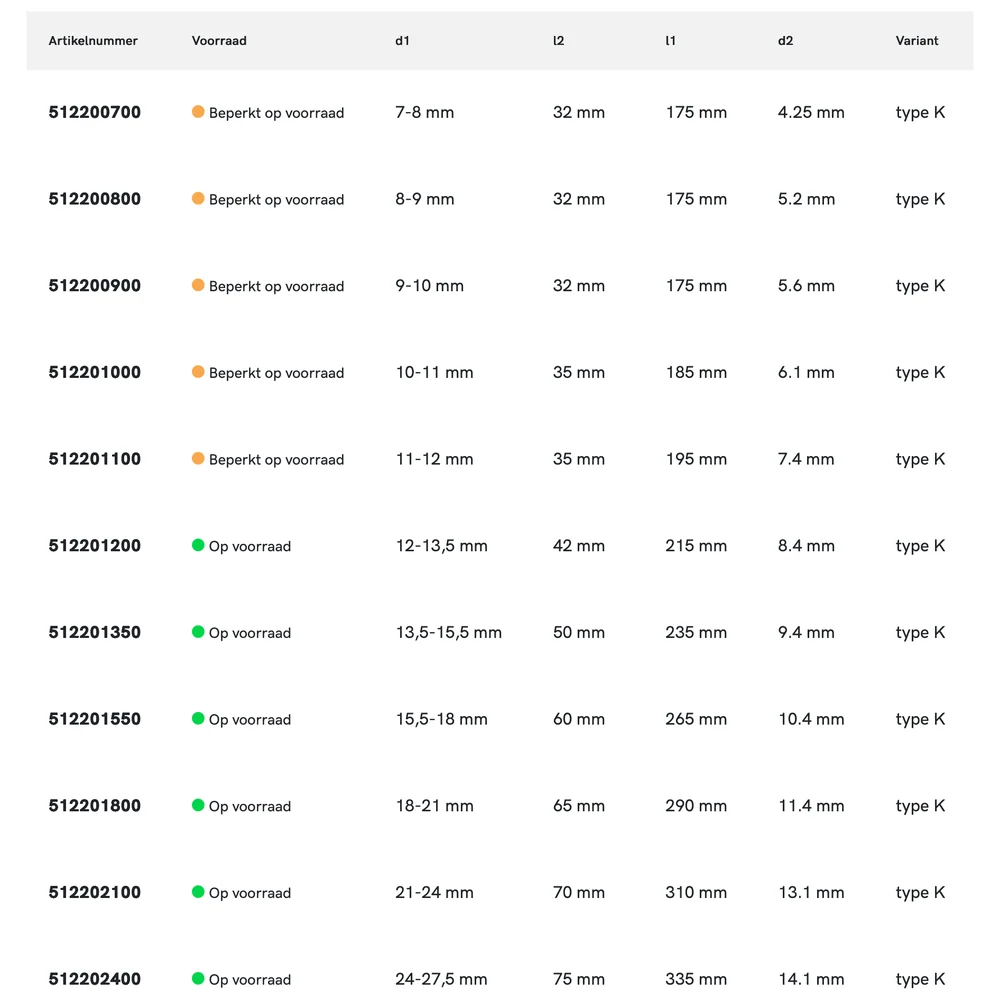Click the orange stock indicator for 512200900
The width and height of the screenshot is (1000, 1000).
point(198,285)
